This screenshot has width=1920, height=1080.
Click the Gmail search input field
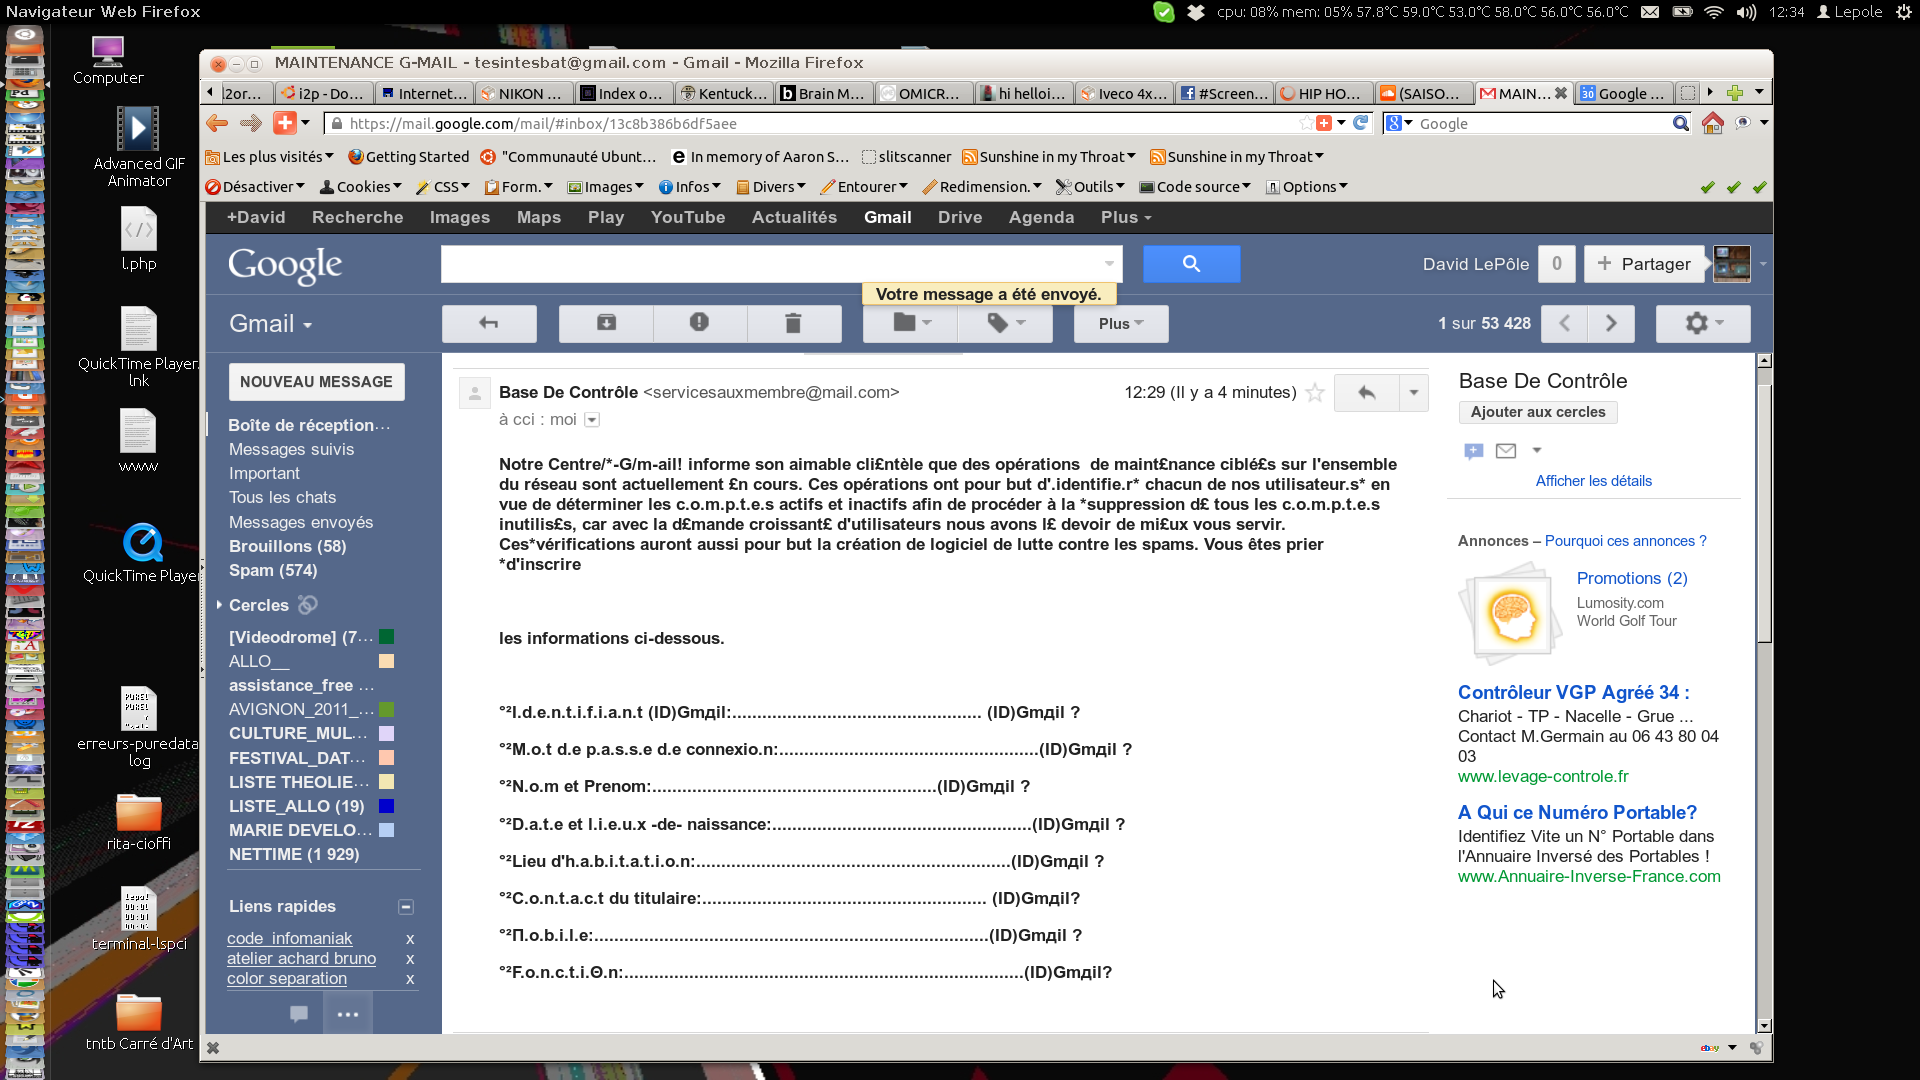[x=770, y=264]
